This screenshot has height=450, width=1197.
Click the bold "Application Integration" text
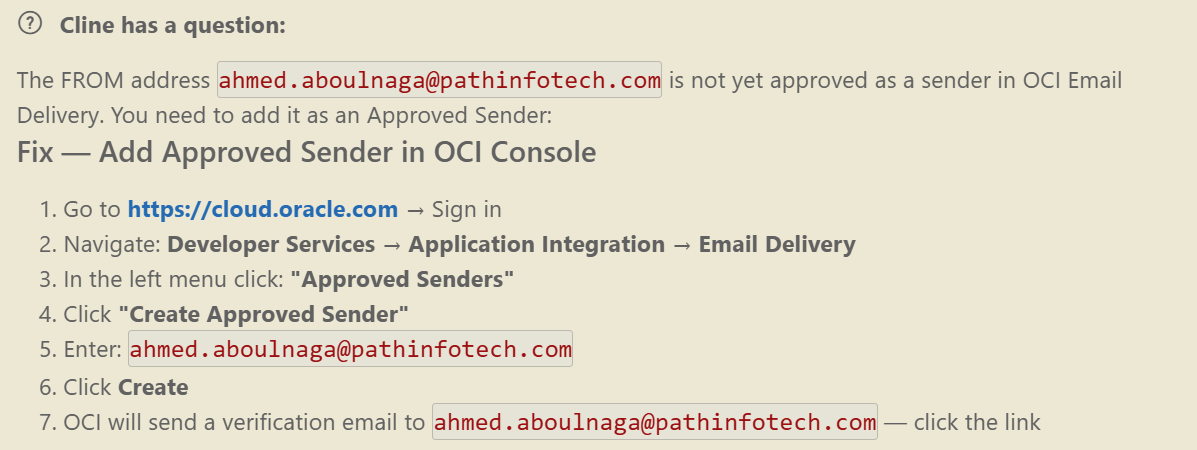tap(536, 245)
